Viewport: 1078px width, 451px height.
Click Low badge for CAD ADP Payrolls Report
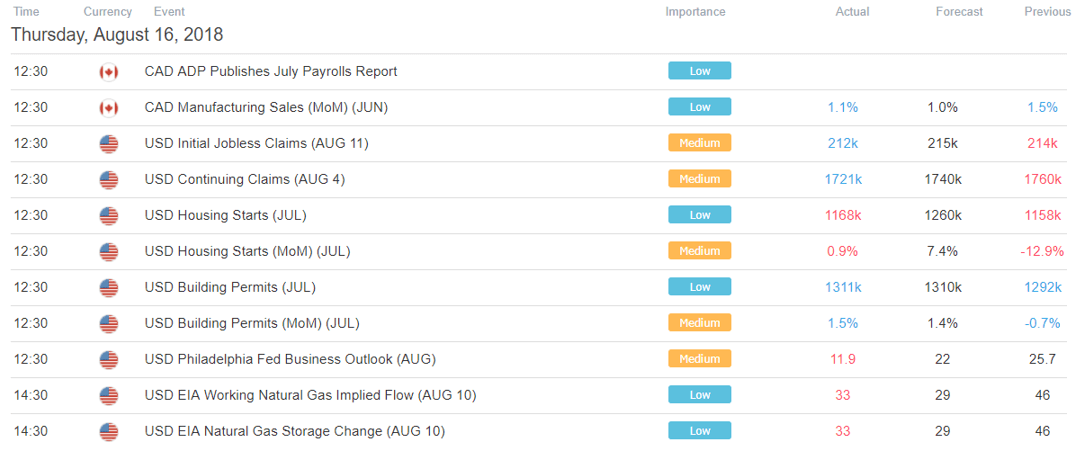pyautogui.click(x=699, y=71)
